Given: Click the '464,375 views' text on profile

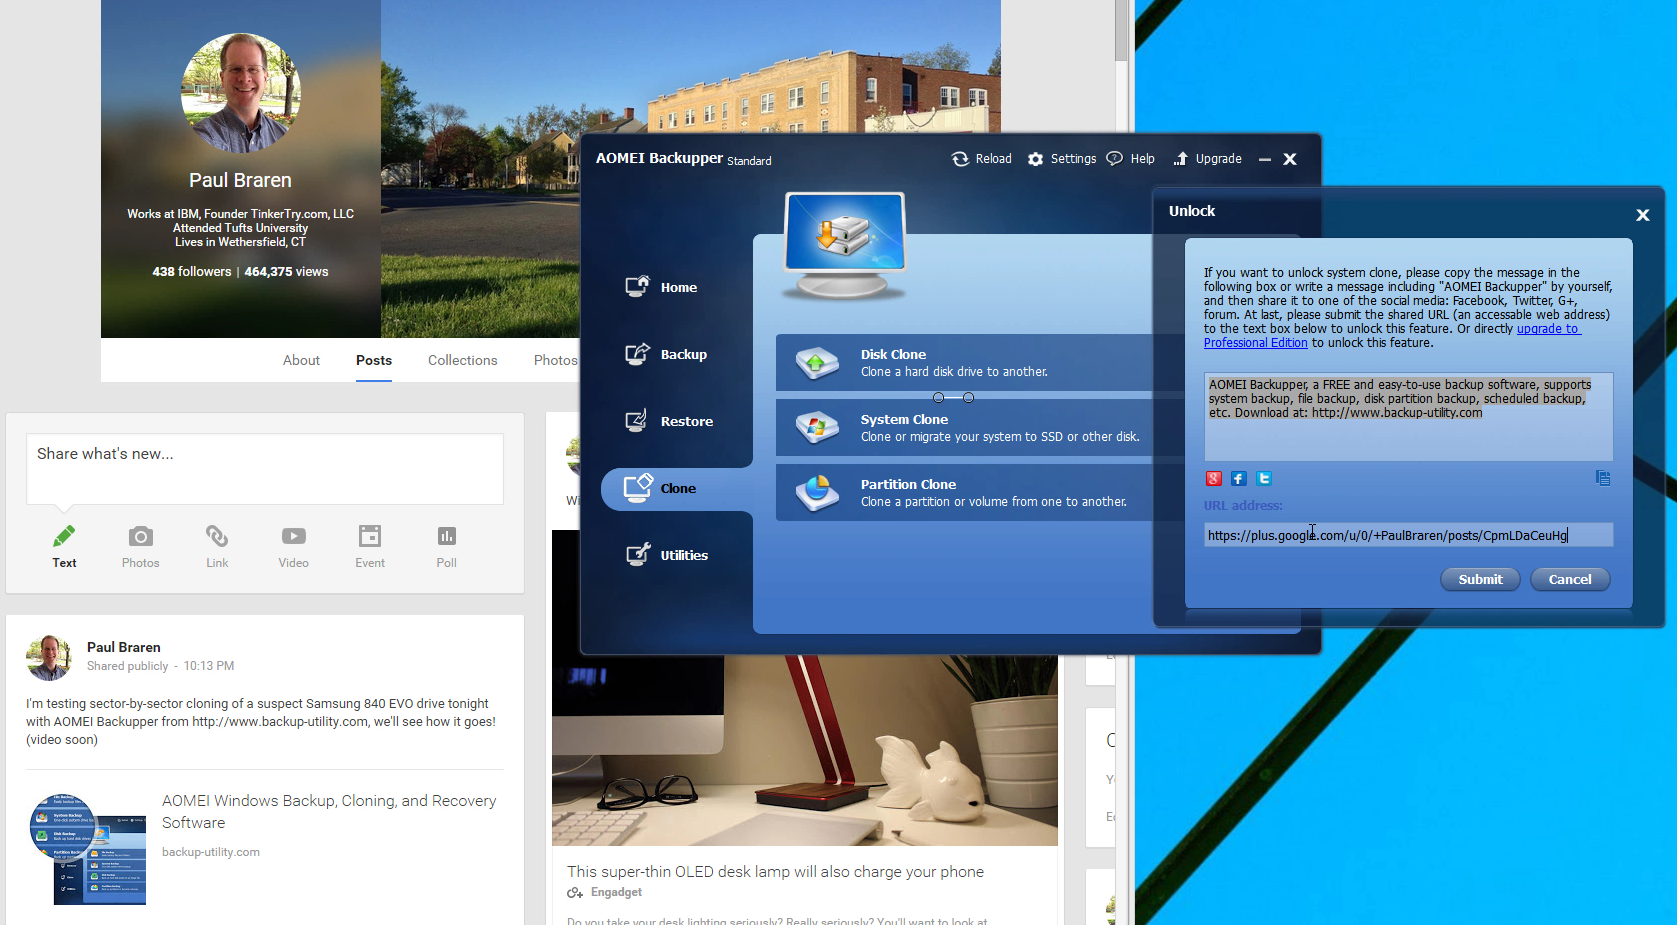Looking at the screenshot, I should point(286,271).
